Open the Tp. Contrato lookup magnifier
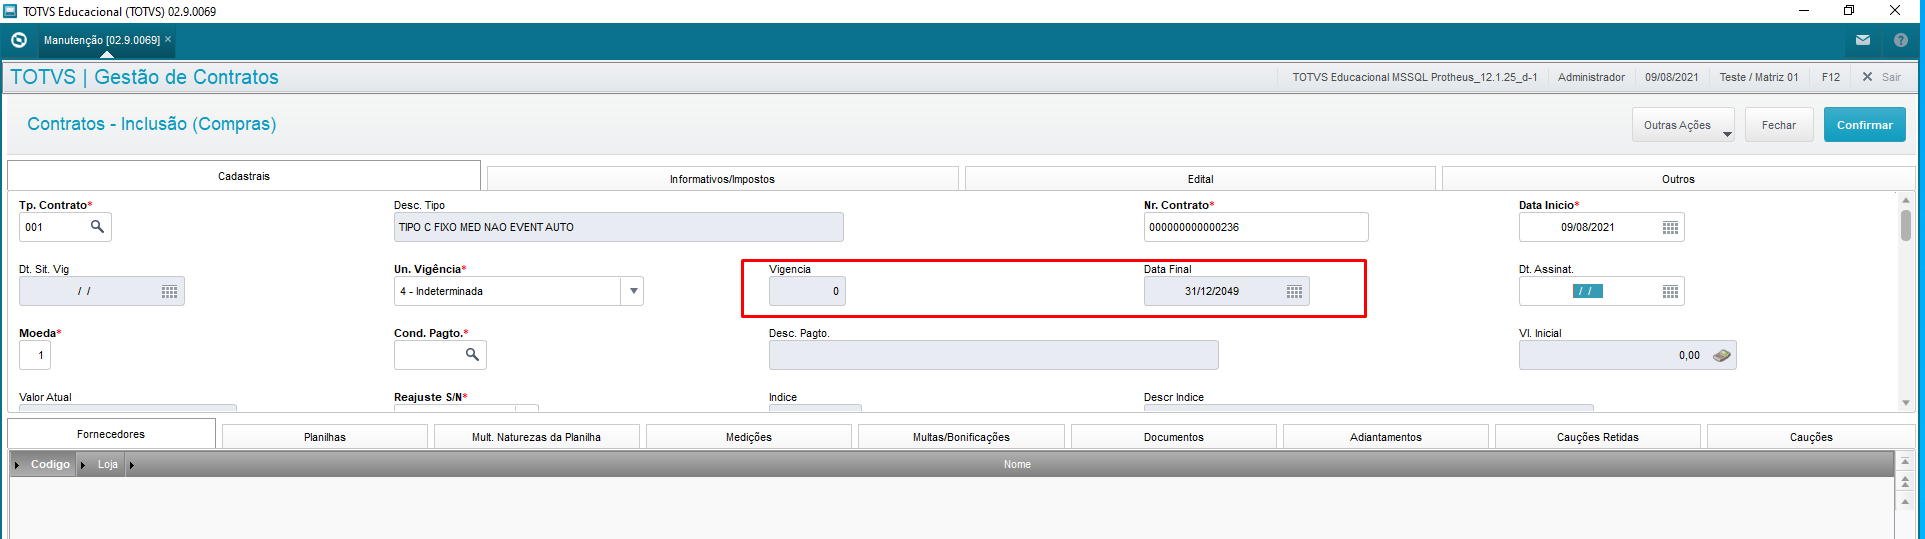 97,227
